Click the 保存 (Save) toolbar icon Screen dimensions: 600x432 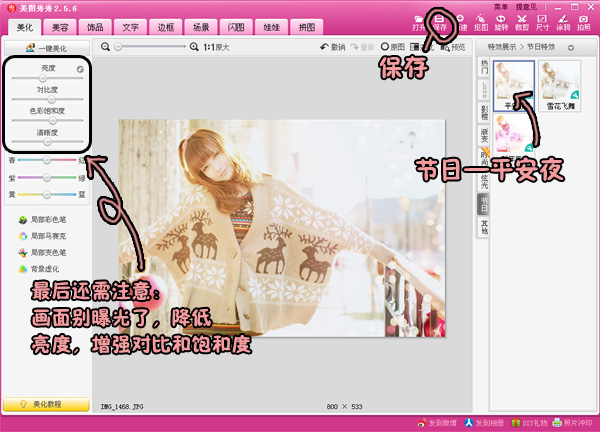(x=440, y=22)
